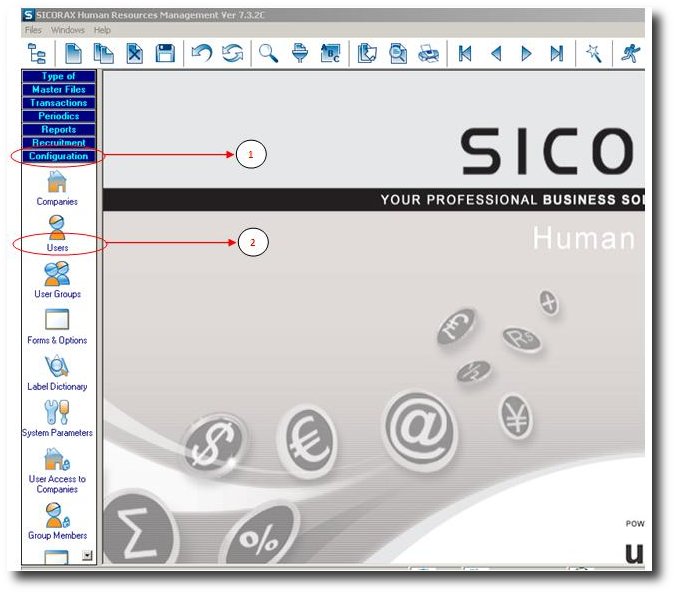Click the magnifying glass search icon

click(268, 54)
